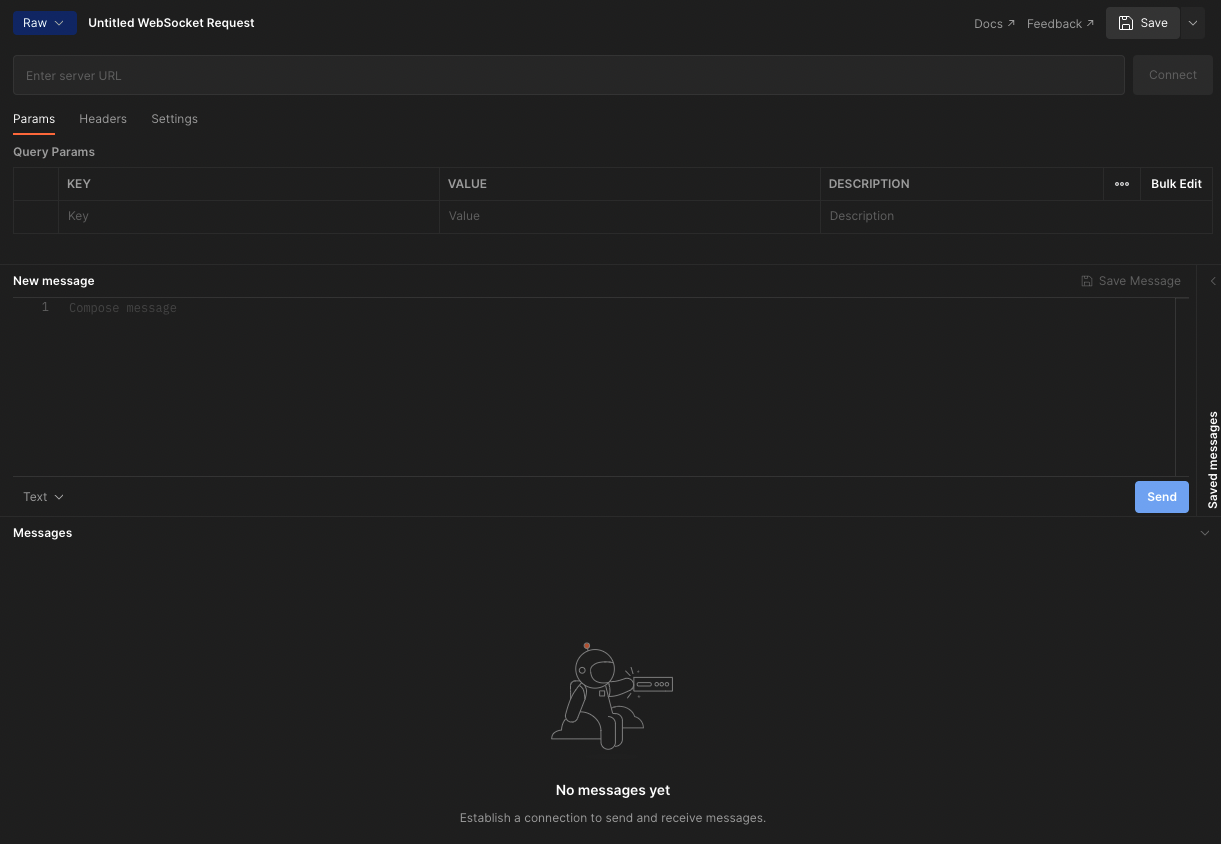The image size is (1221, 844).
Task: Open the Settings tab
Action: click(174, 119)
